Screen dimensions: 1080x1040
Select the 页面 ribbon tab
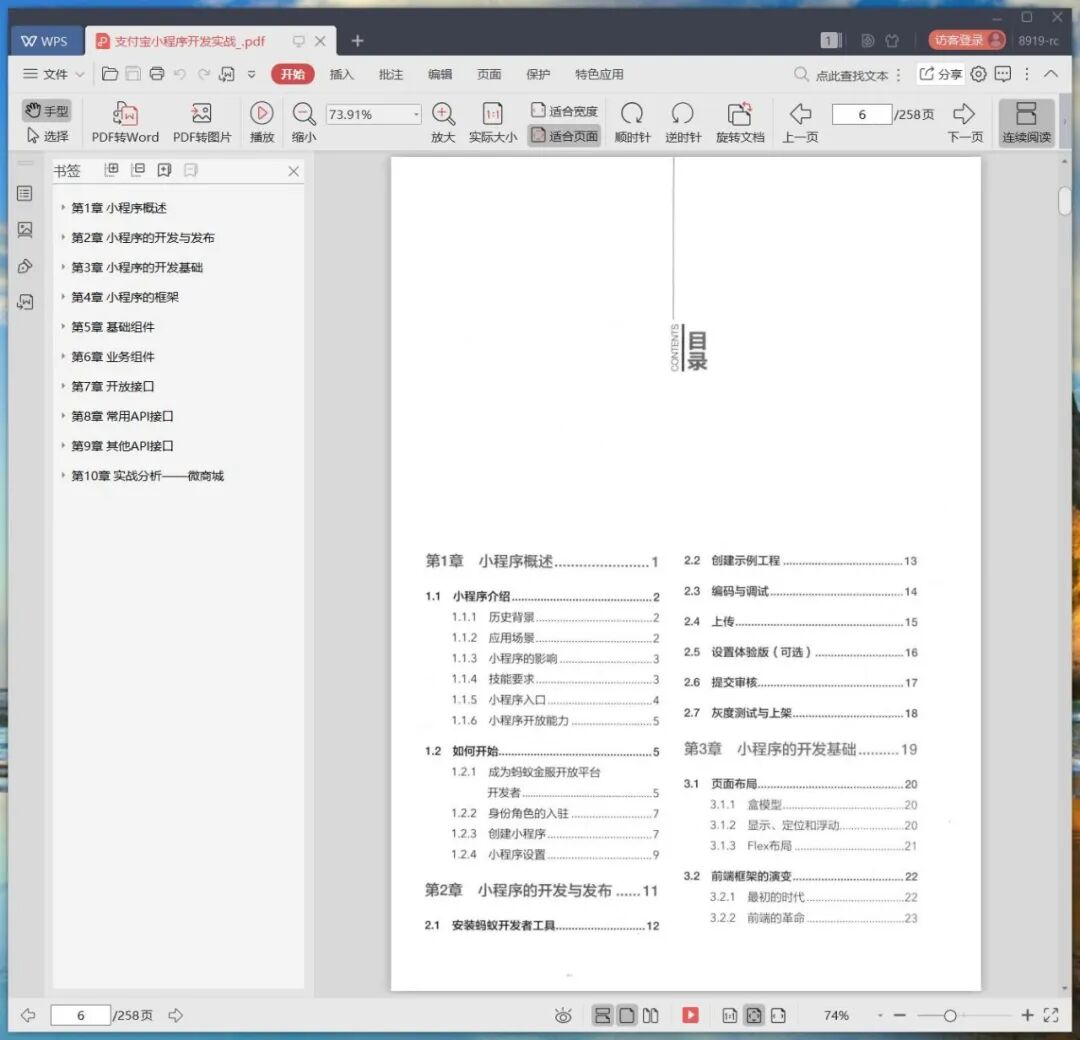(489, 74)
